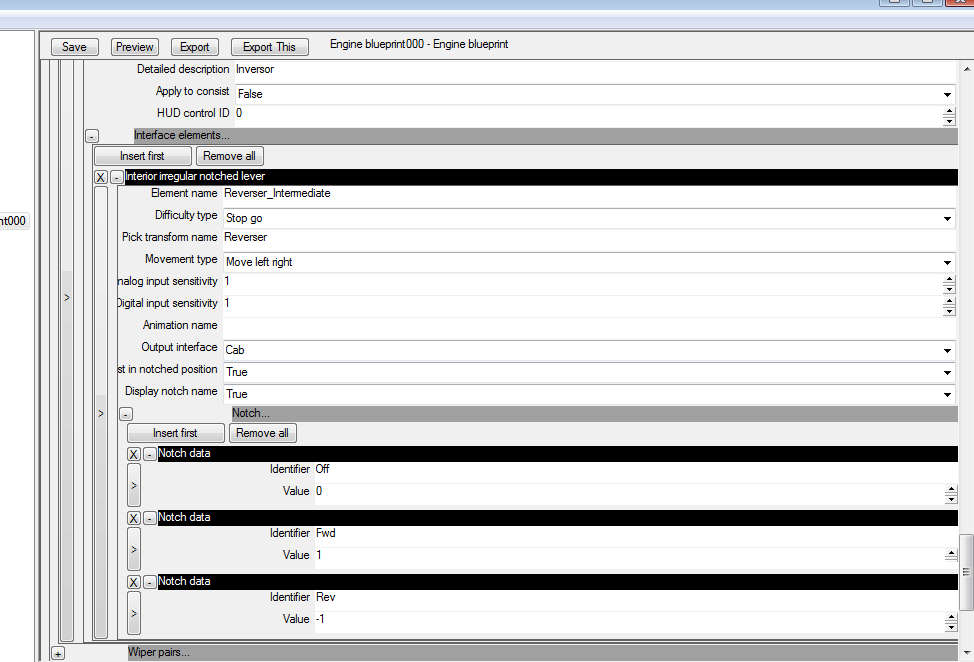974x662 pixels.
Task: Expand the Wiper pairs section
Action: (57, 653)
